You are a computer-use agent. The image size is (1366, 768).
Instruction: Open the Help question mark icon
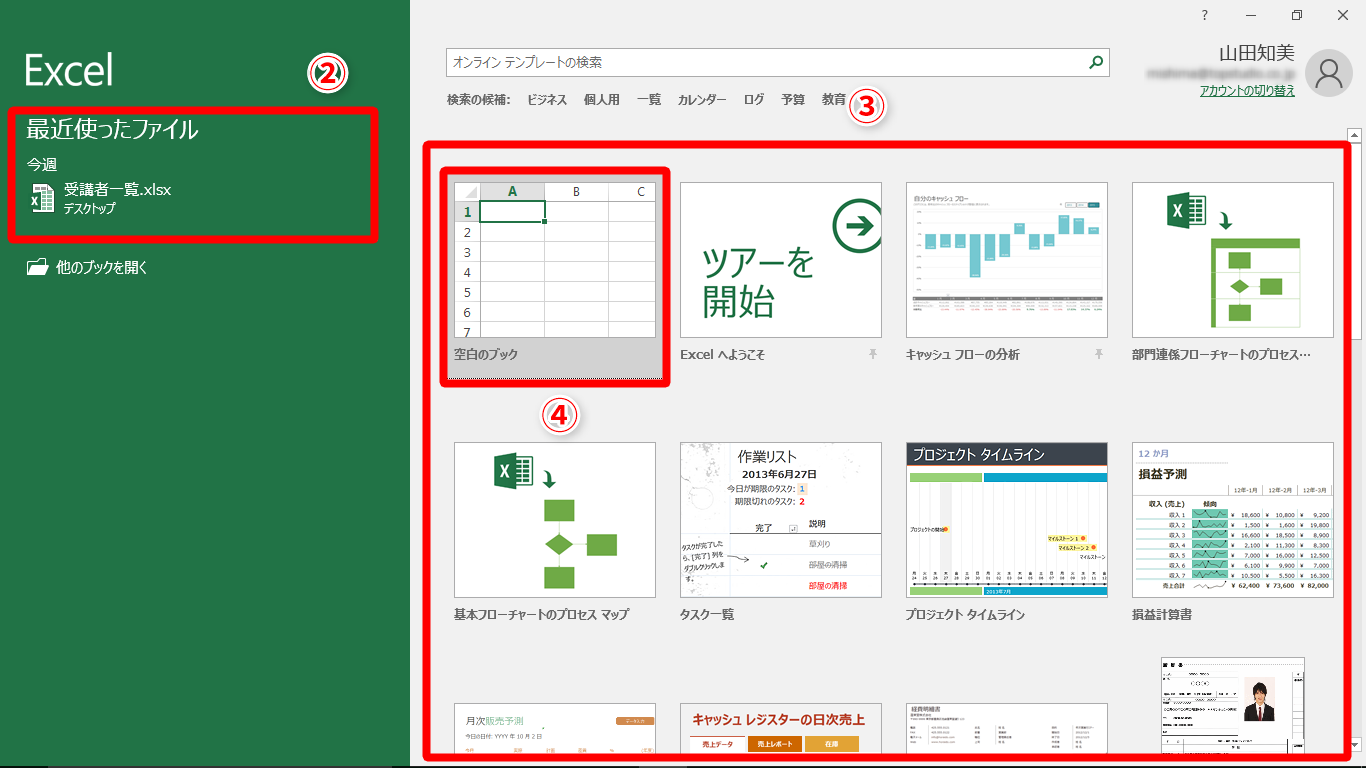coord(1205,15)
